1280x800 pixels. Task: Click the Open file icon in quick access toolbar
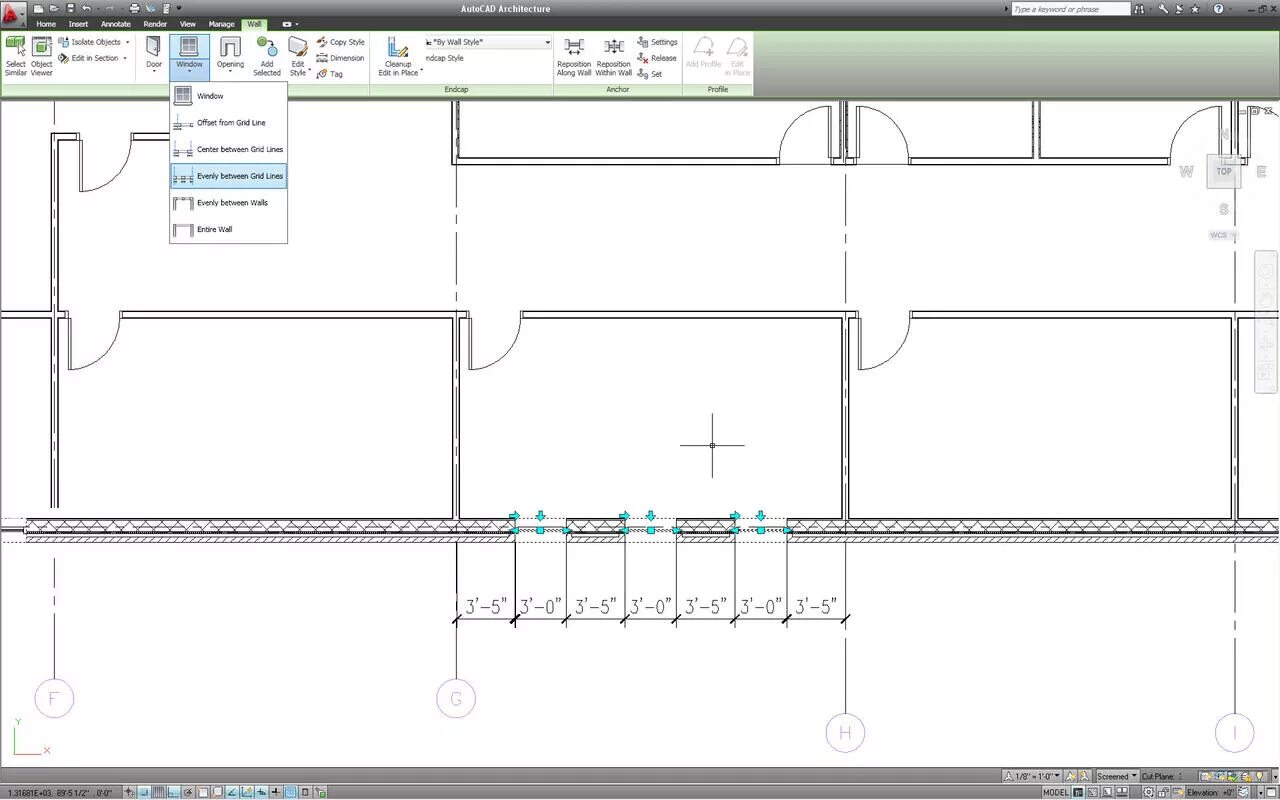[x=54, y=9]
